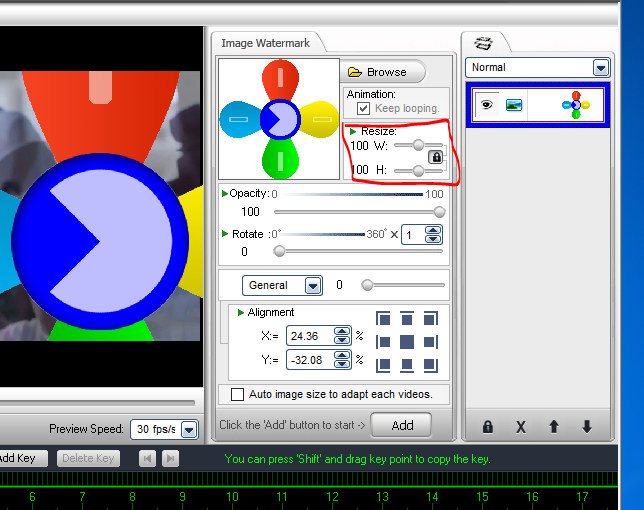Align watermark to middle-left
644x510 pixels.
coord(383,342)
